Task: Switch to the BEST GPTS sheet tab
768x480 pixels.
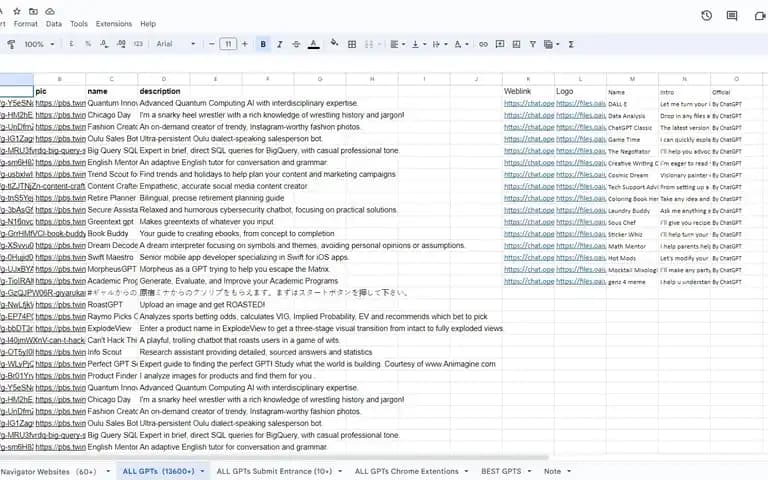Action: click(x=501, y=471)
